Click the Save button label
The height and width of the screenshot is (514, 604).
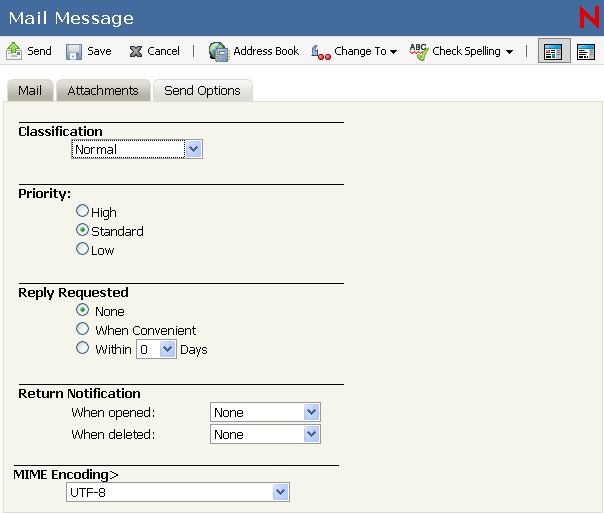click(x=99, y=51)
